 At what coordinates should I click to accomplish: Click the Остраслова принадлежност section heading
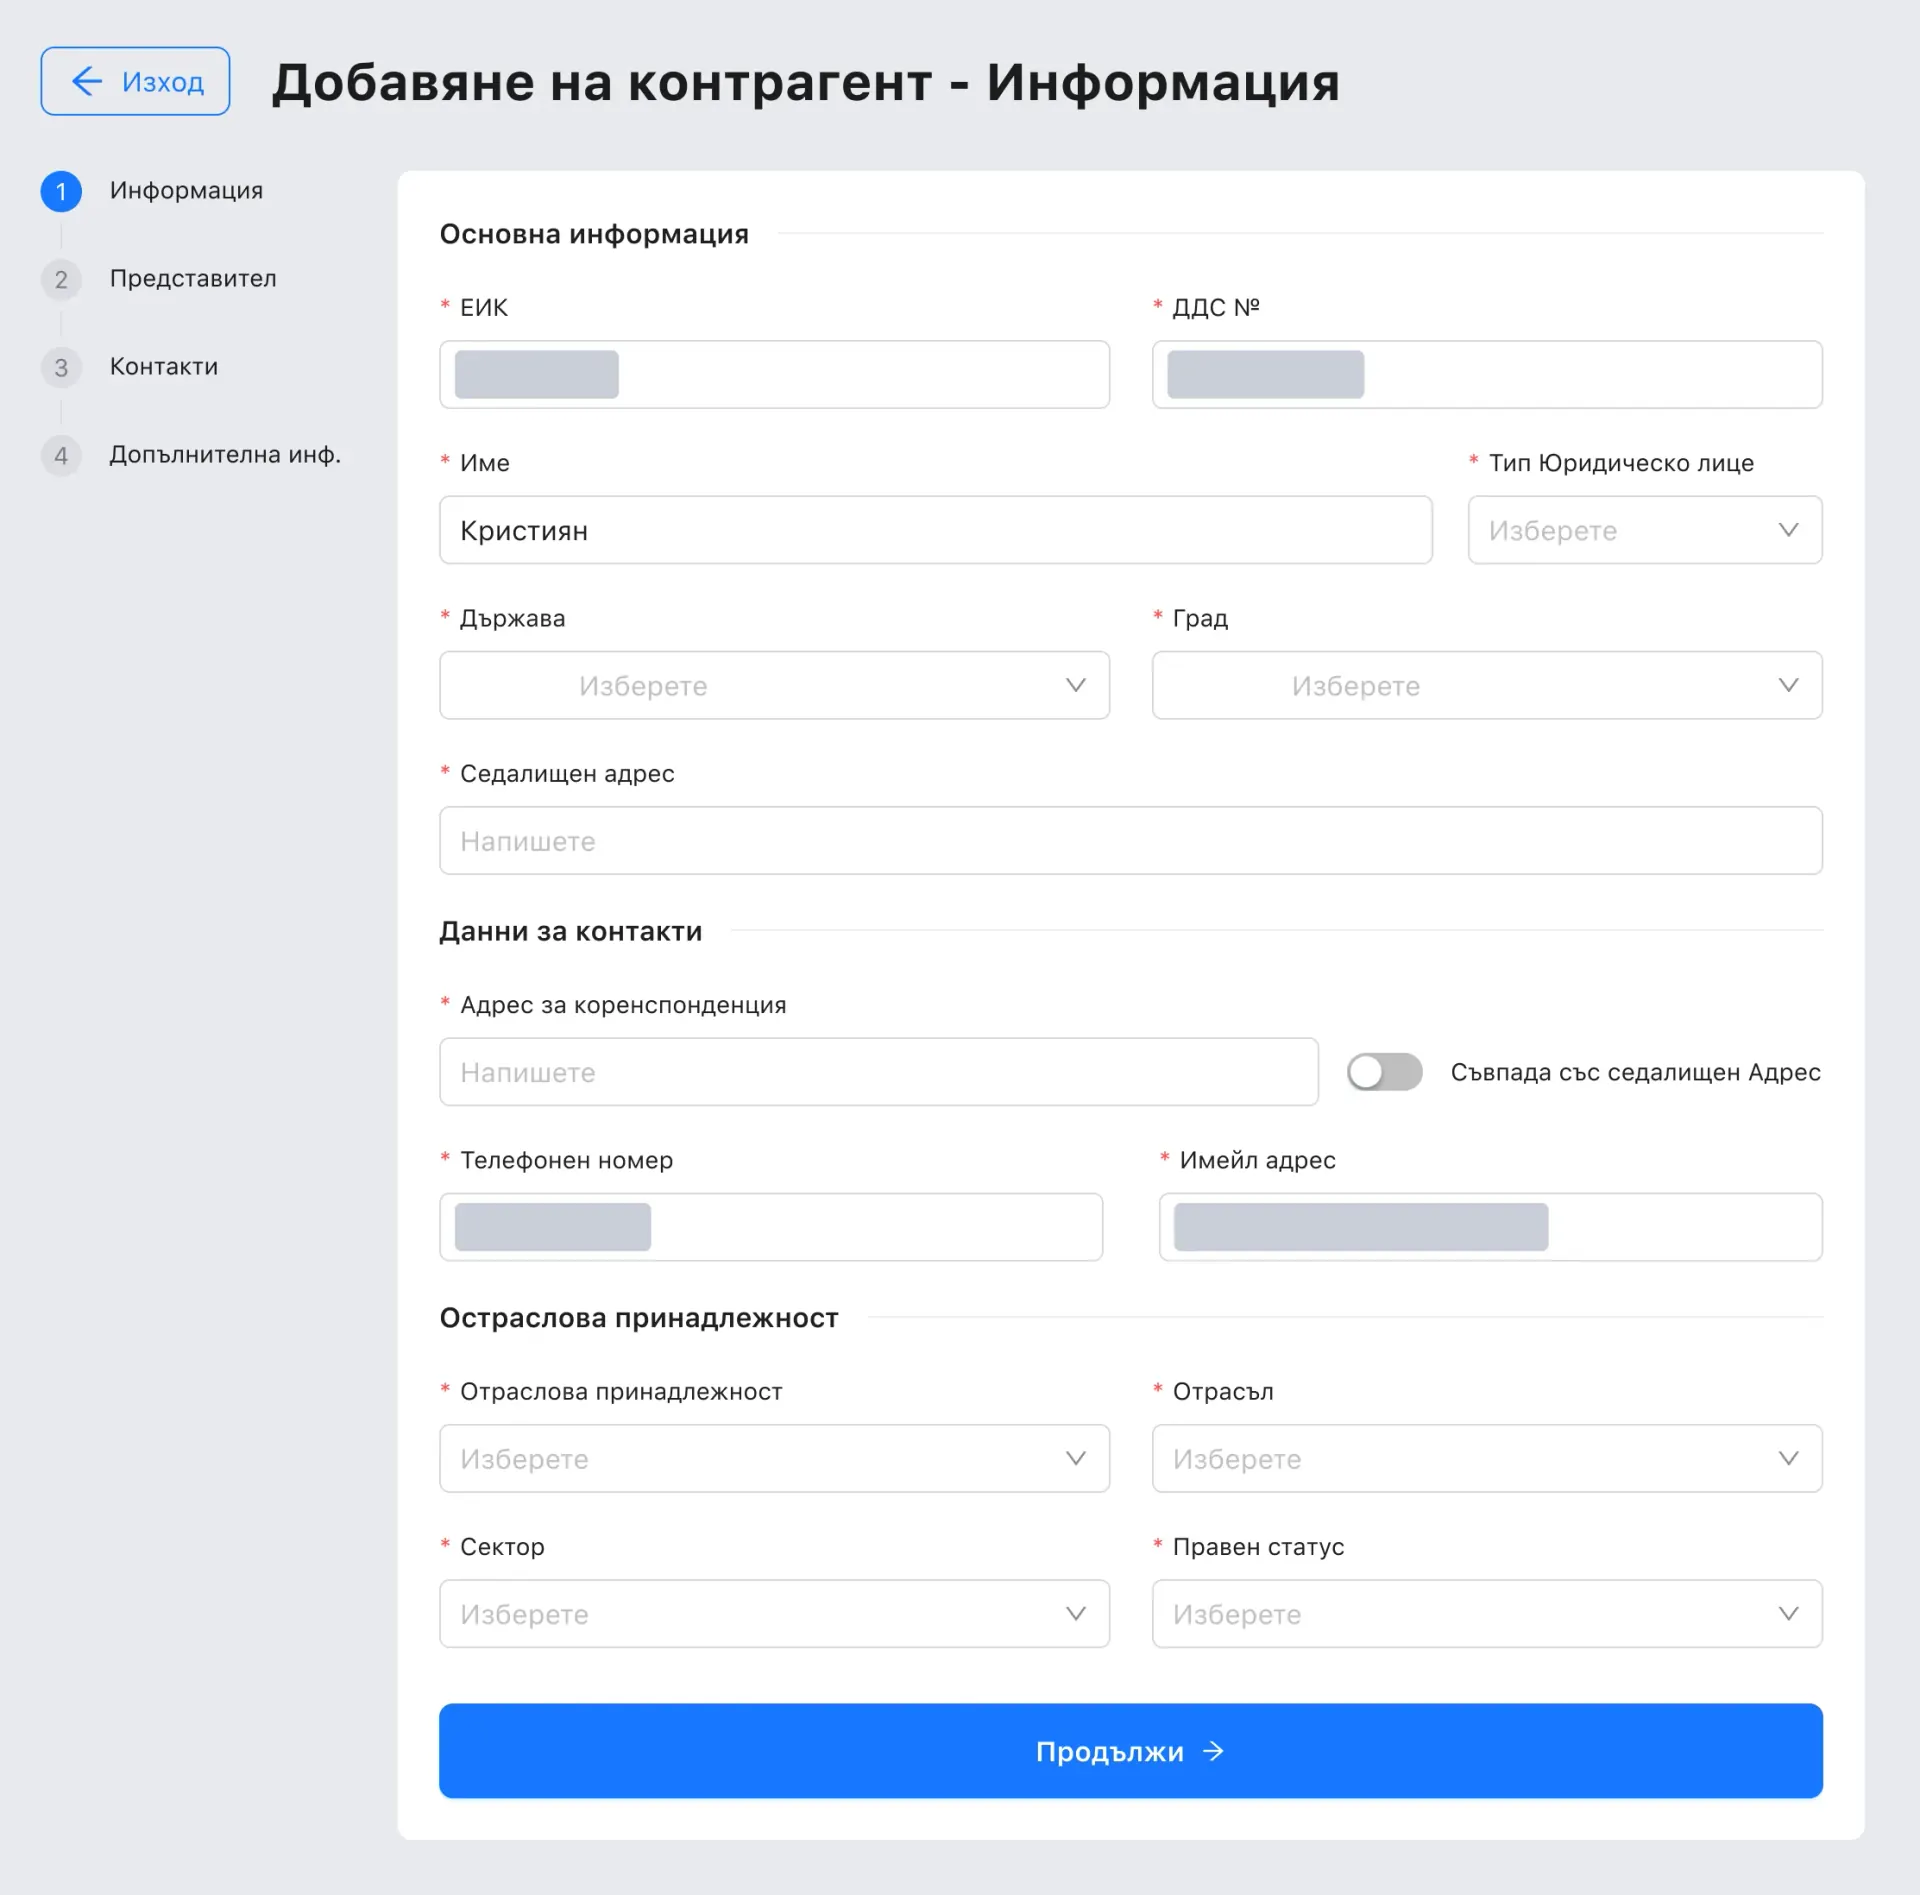[x=639, y=1318]
